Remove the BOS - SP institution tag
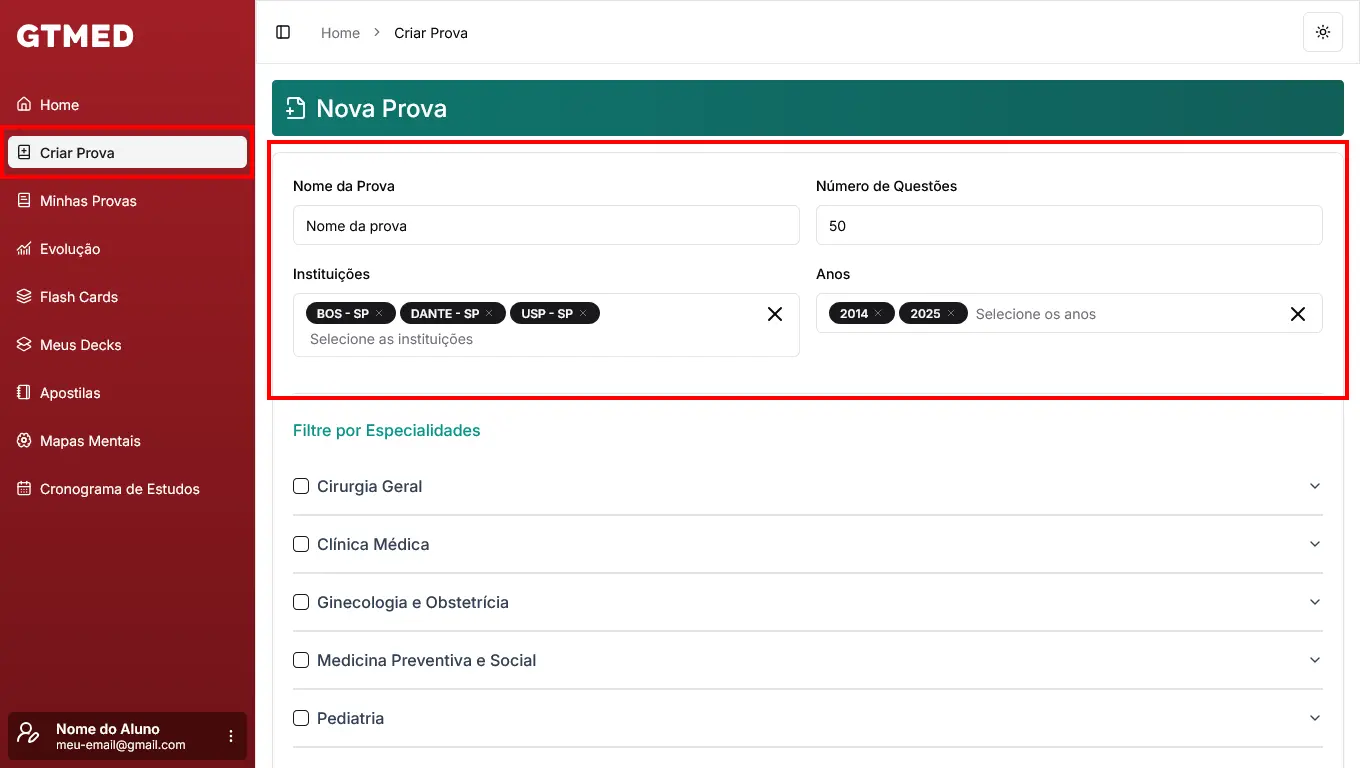This screenshot has height=768, width=1360. click(379, 314)
